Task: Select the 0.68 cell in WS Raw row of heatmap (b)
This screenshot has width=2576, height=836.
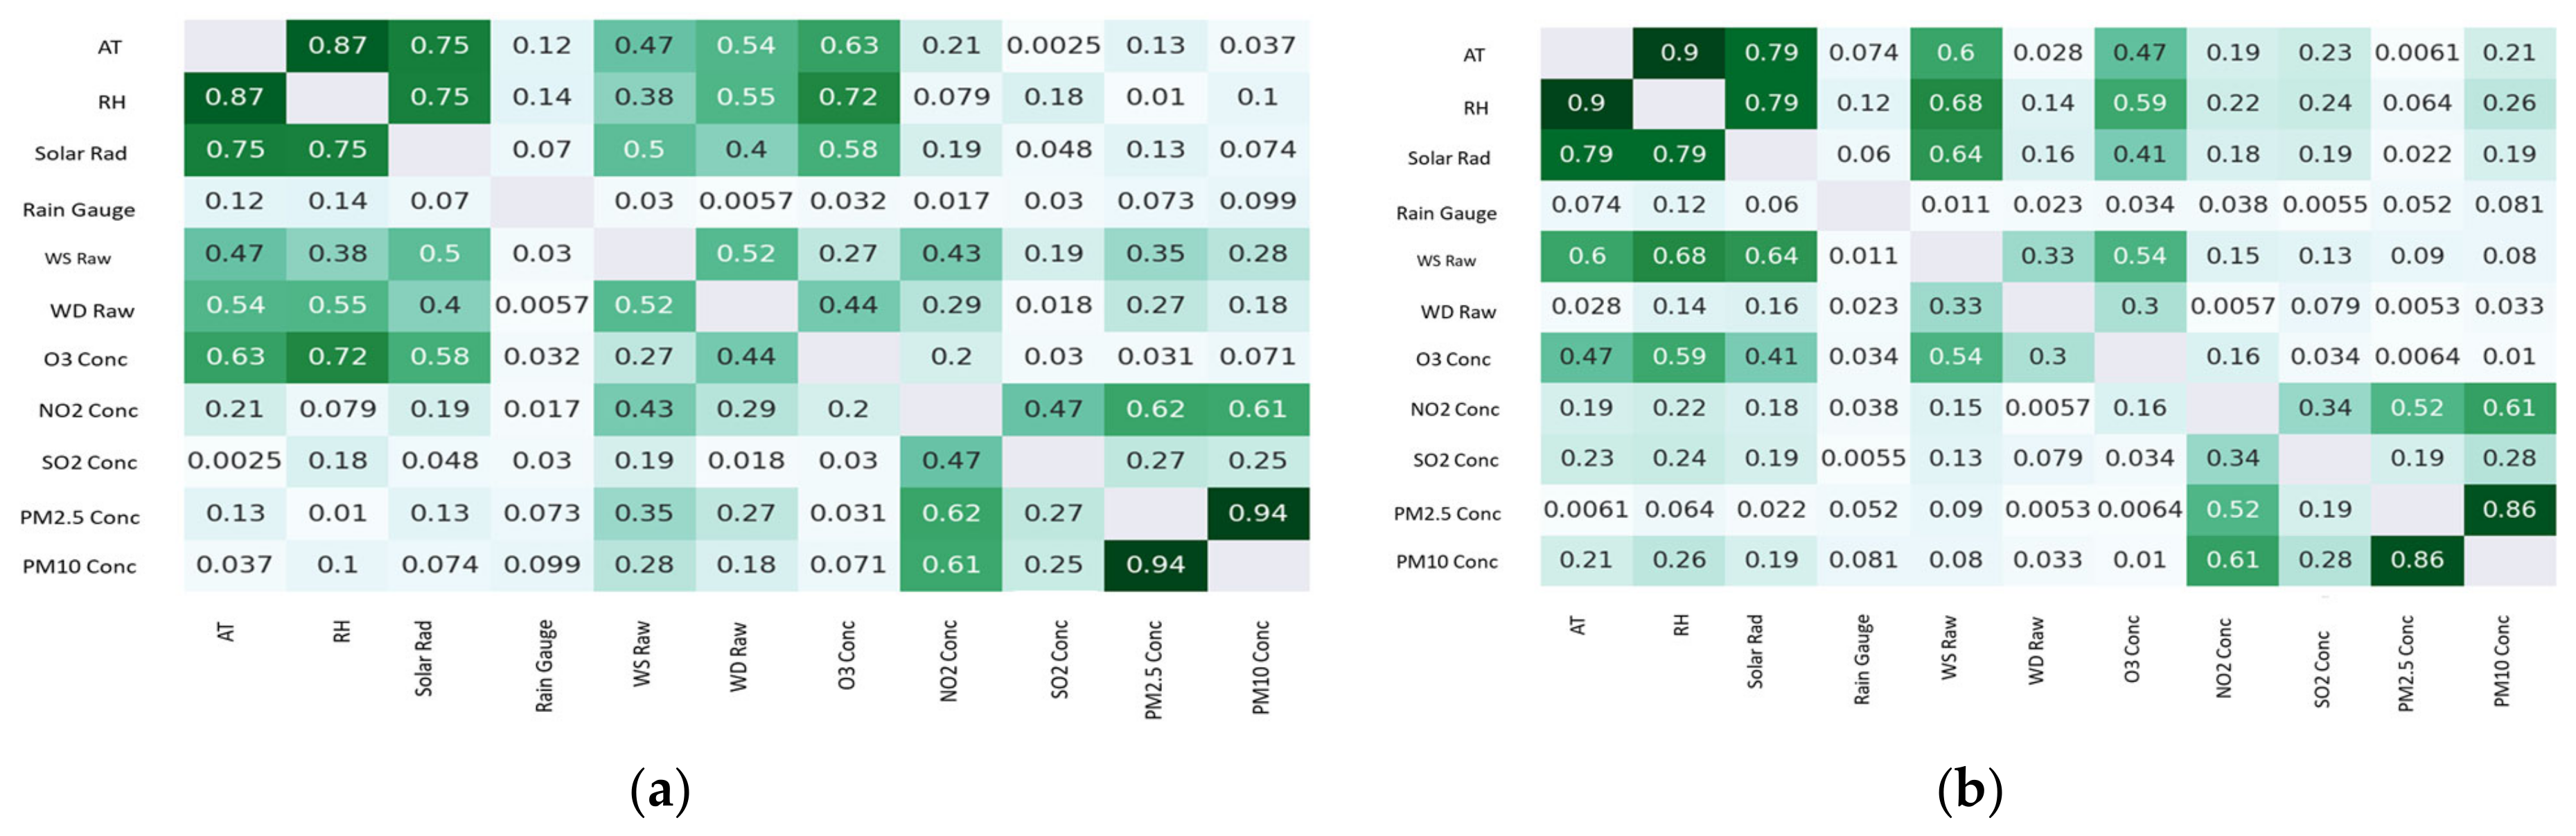Action: click(1679, 256)
